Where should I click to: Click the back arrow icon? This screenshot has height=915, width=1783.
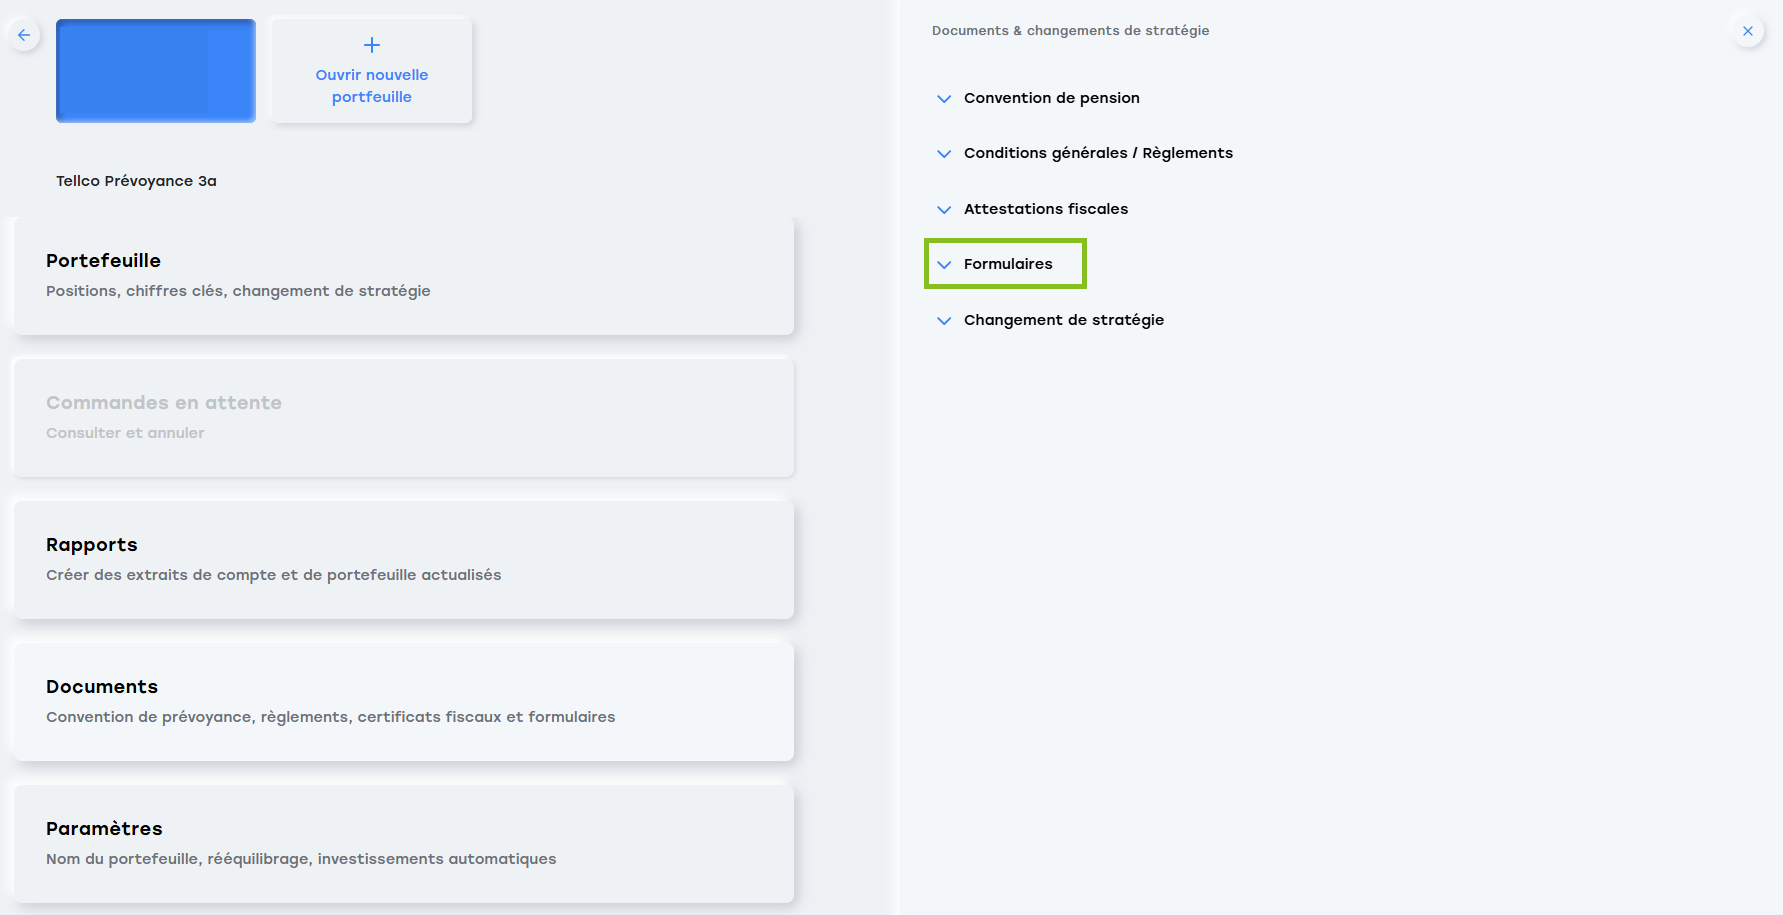click(x=24, y=35)
